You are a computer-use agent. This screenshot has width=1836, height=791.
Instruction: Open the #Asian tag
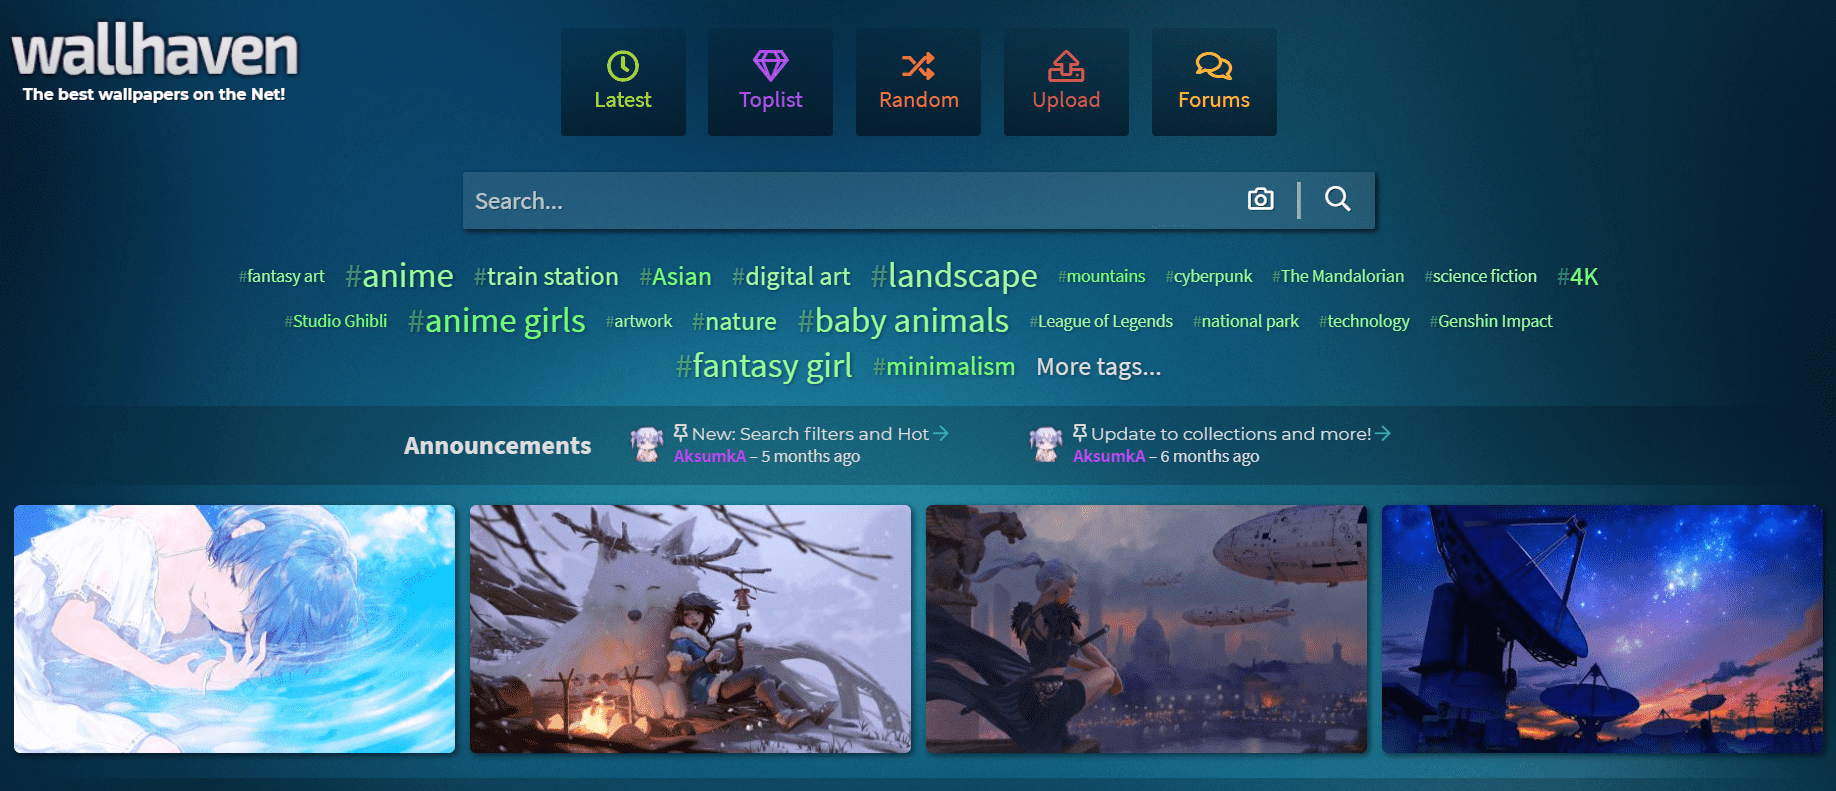[x=675, y=276]
